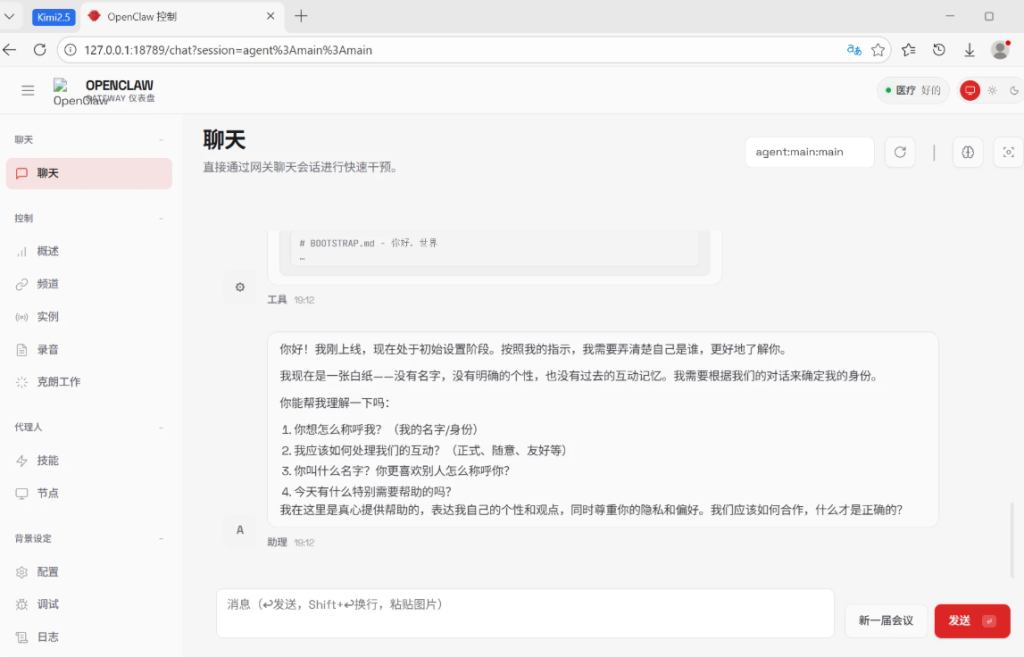Click the 新一届会议 new session button
This screenshot has height=657, width=1024.
[885, 621]
